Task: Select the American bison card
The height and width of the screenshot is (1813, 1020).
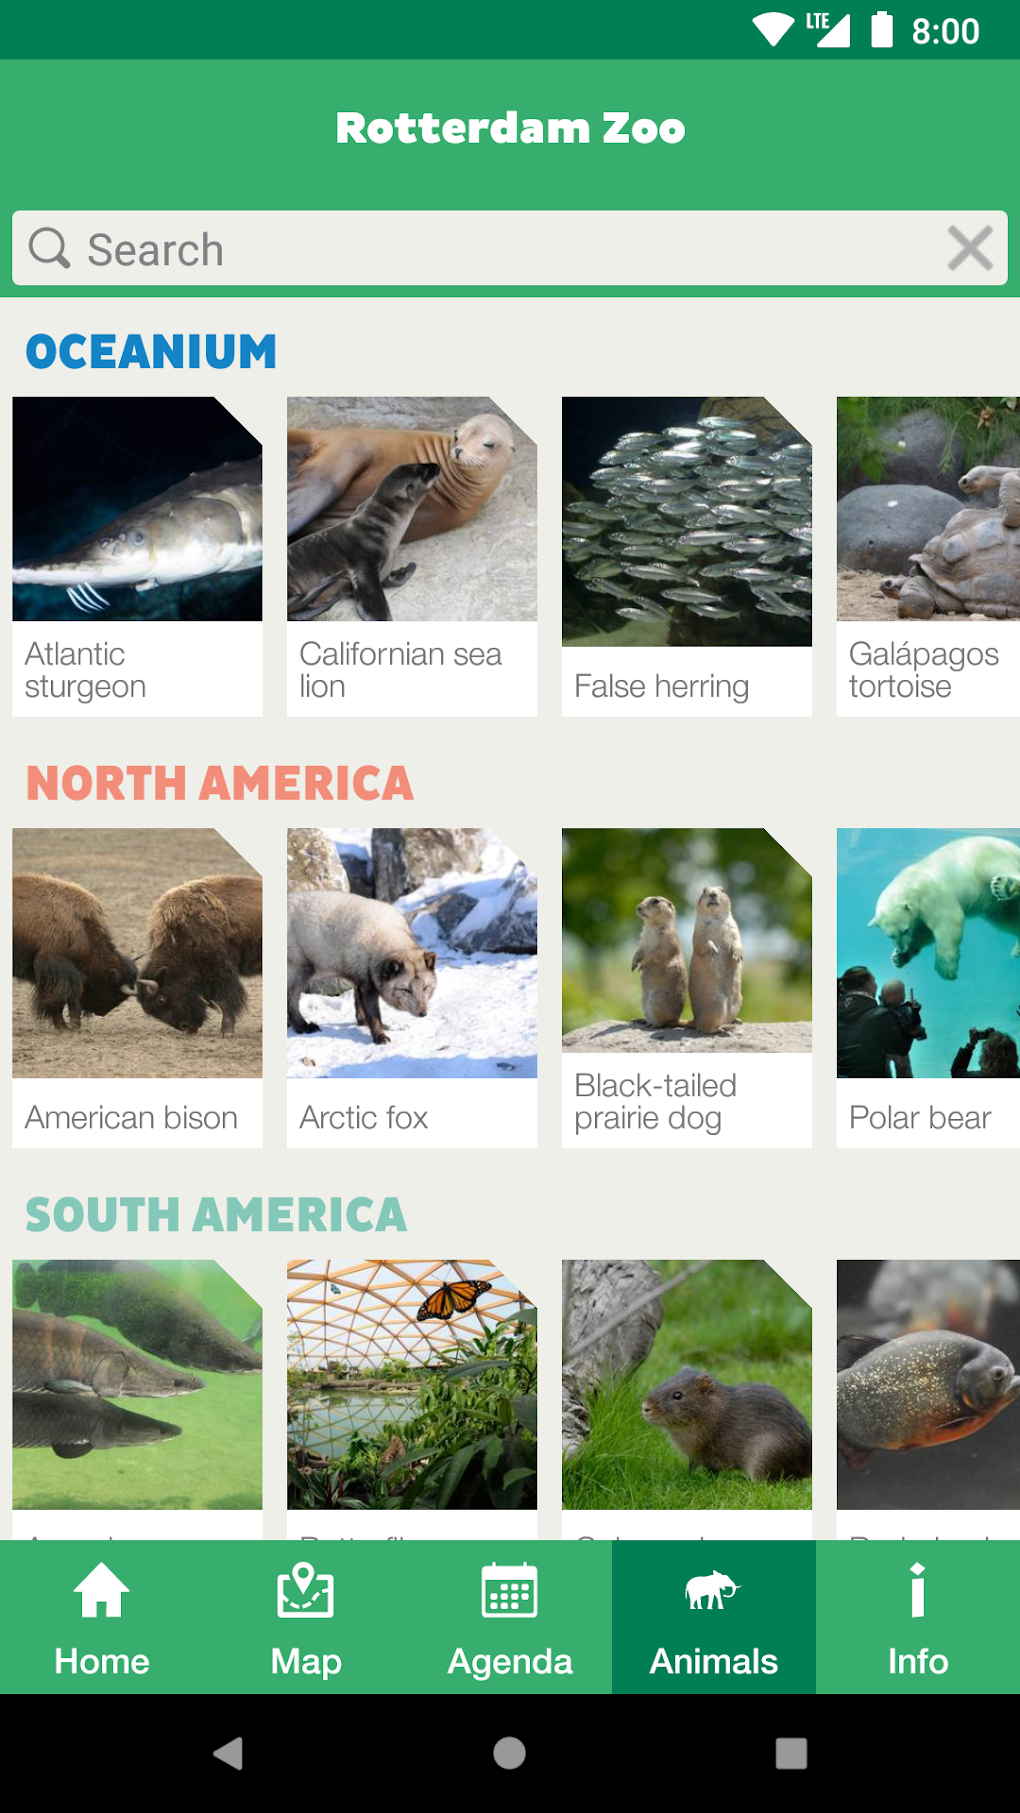Action: [137, 988]
